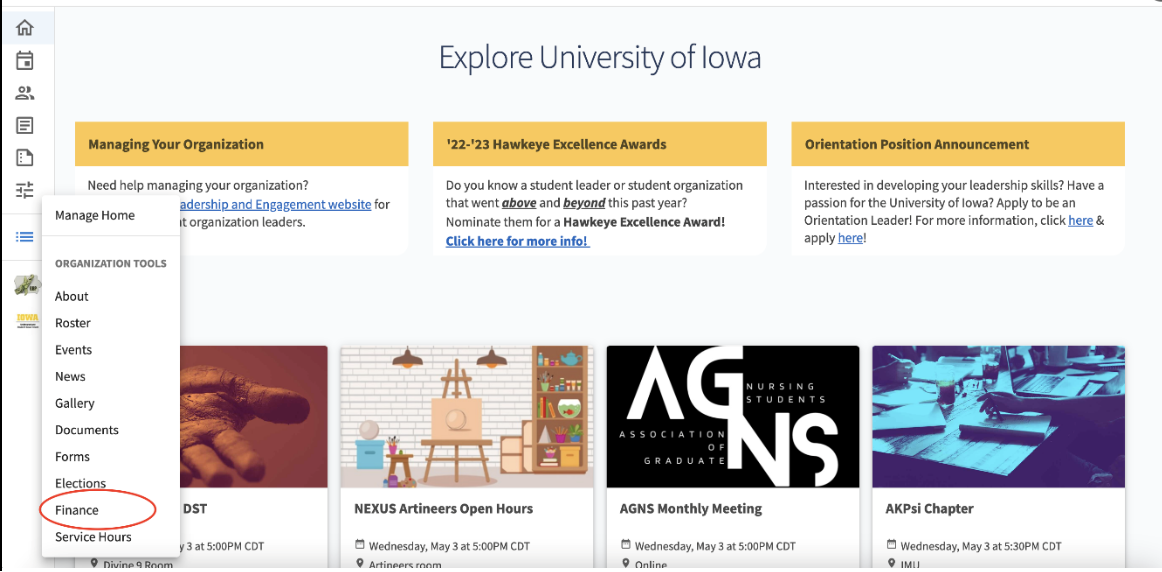
Task: Click the AGNS logo event image
Action: (x=733, y=416)
